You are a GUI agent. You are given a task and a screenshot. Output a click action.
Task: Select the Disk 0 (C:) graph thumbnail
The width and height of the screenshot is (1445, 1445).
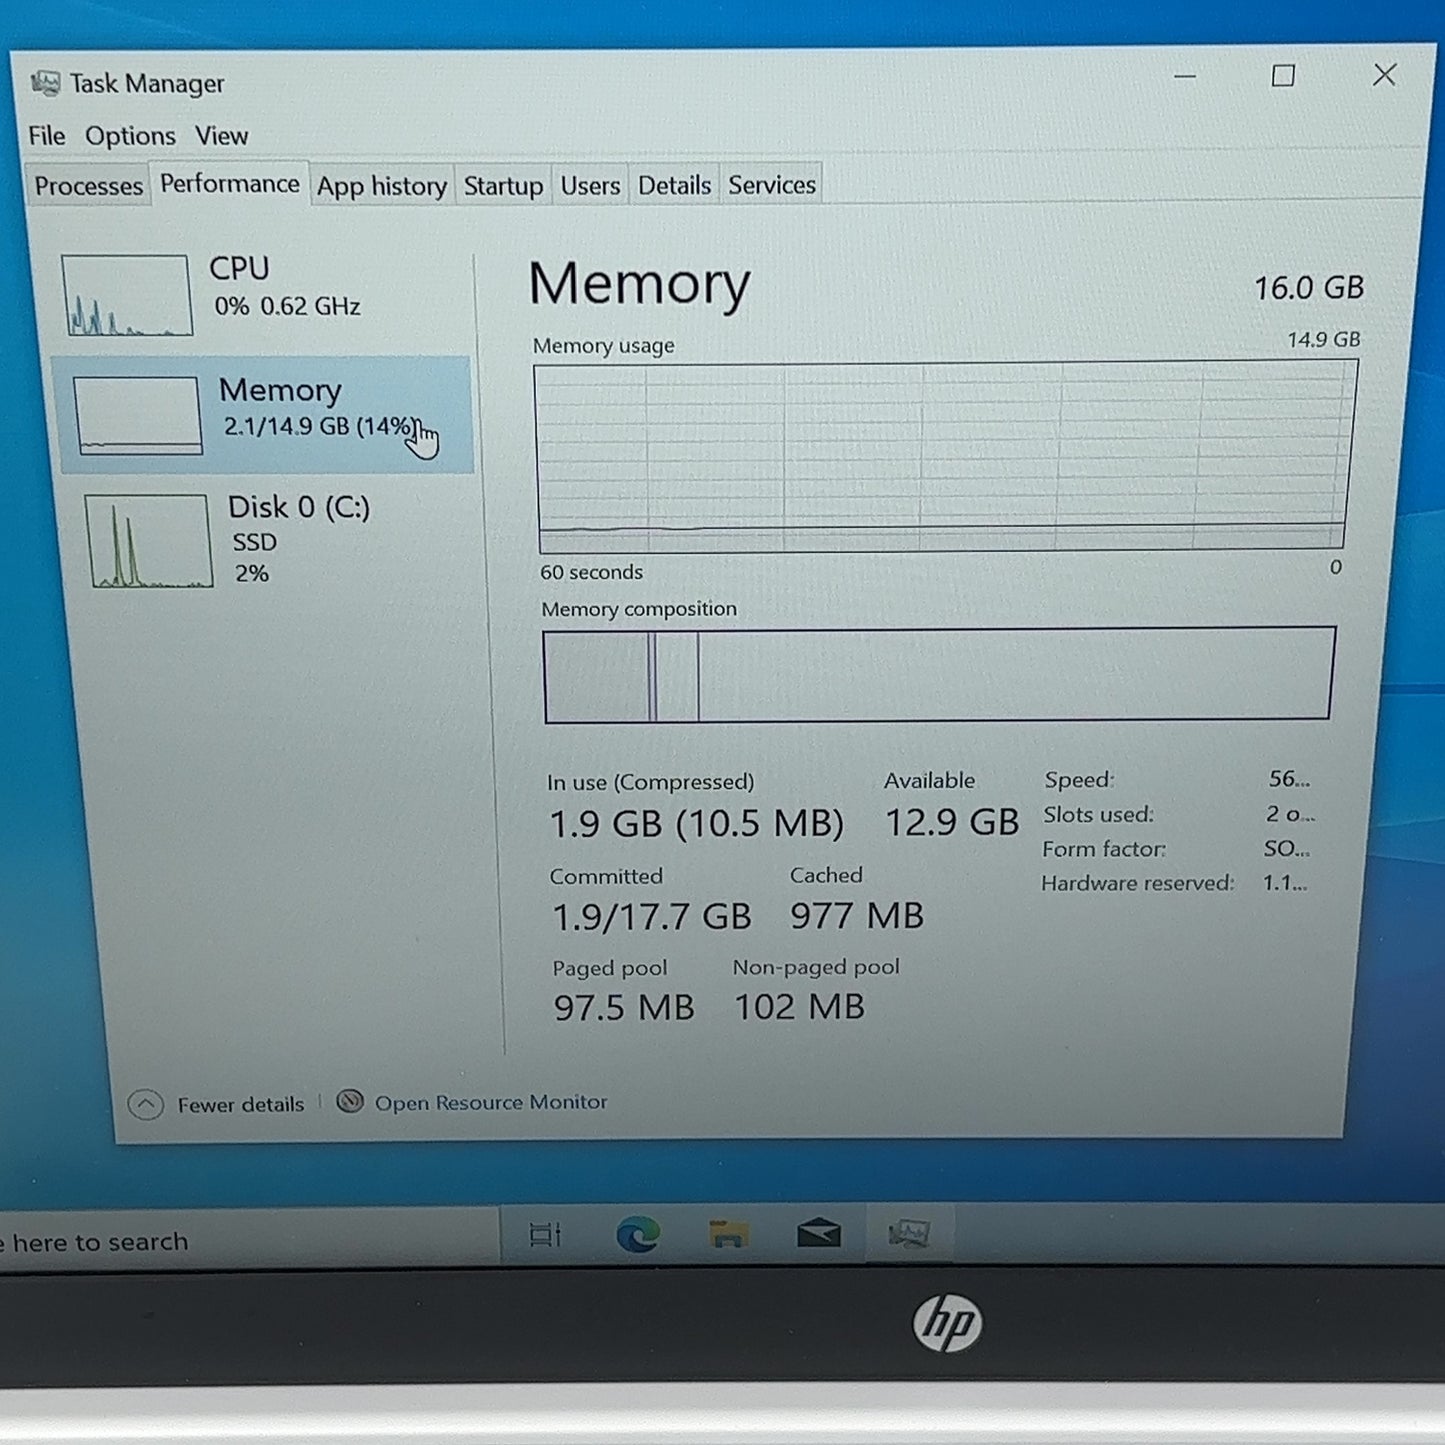pos(148,541)
